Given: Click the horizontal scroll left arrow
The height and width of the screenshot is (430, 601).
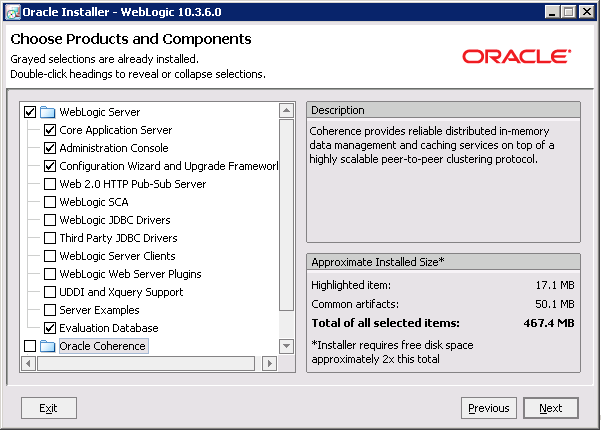Looking at the screenshot, I should tap(28, 363).
